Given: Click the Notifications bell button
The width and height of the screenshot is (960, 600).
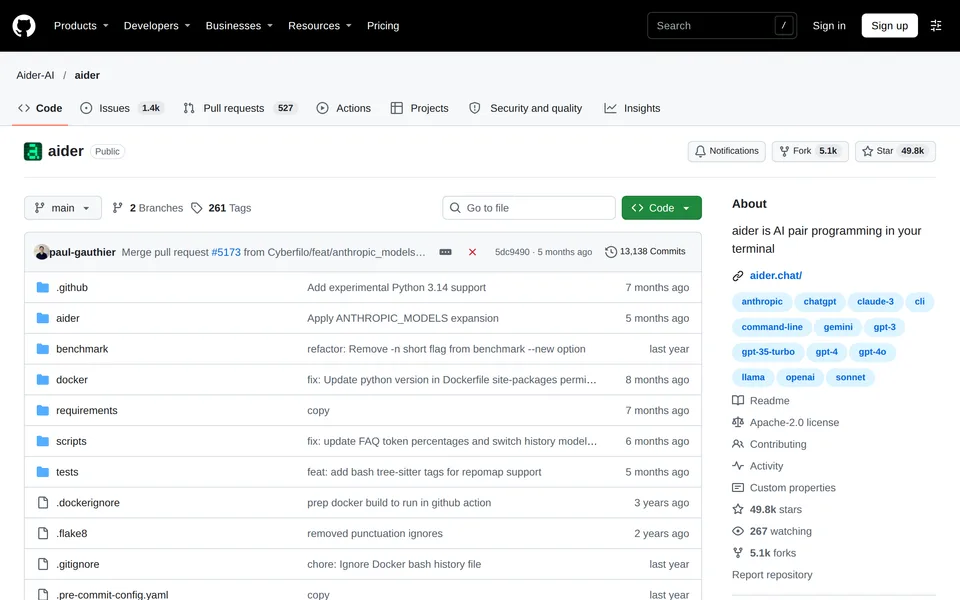Looking at the screenshot, I should (726, 151).
